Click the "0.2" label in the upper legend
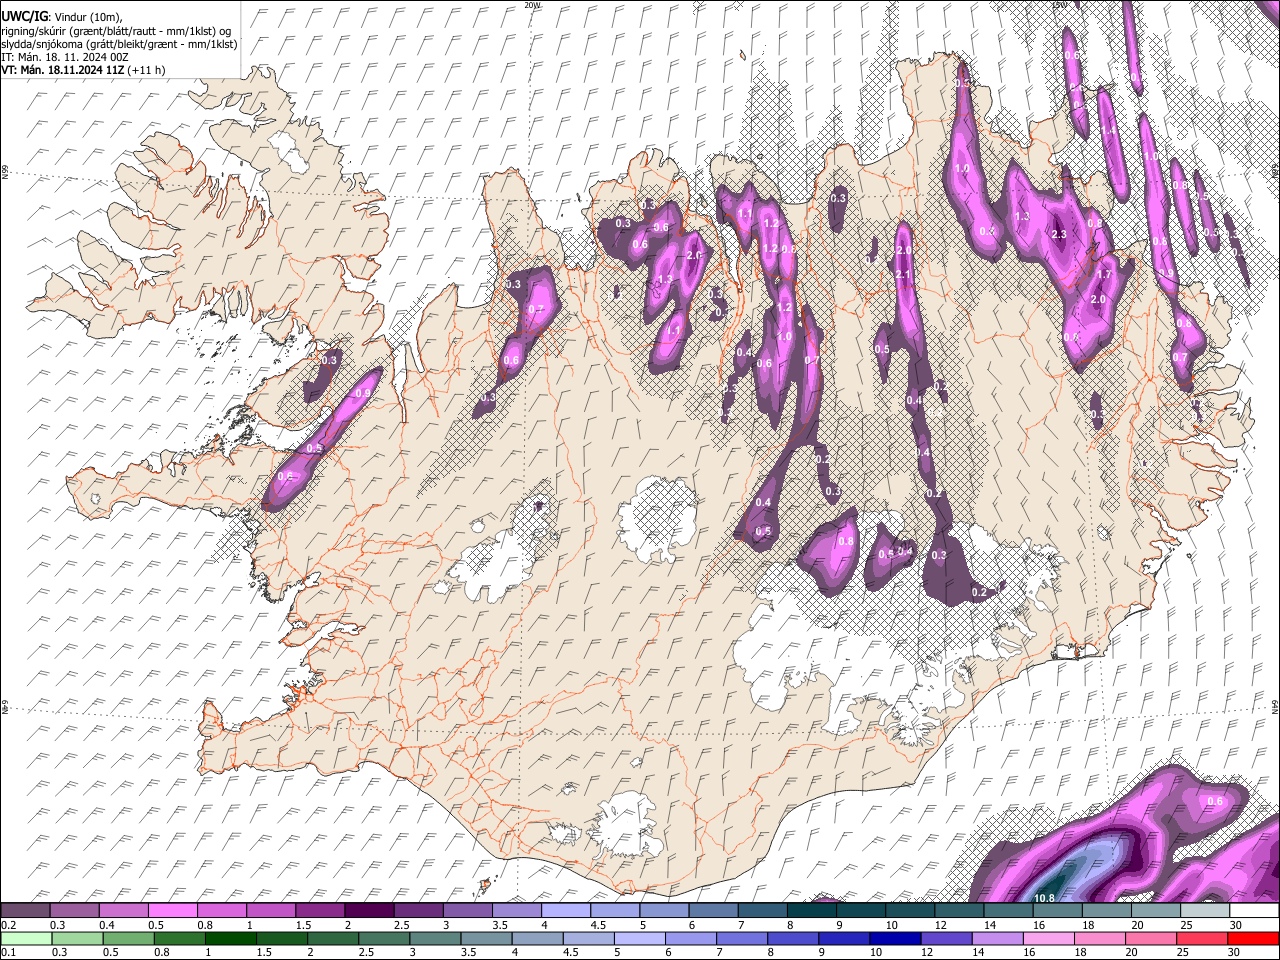The image size is (1280, 960). (x=8, y=925)
